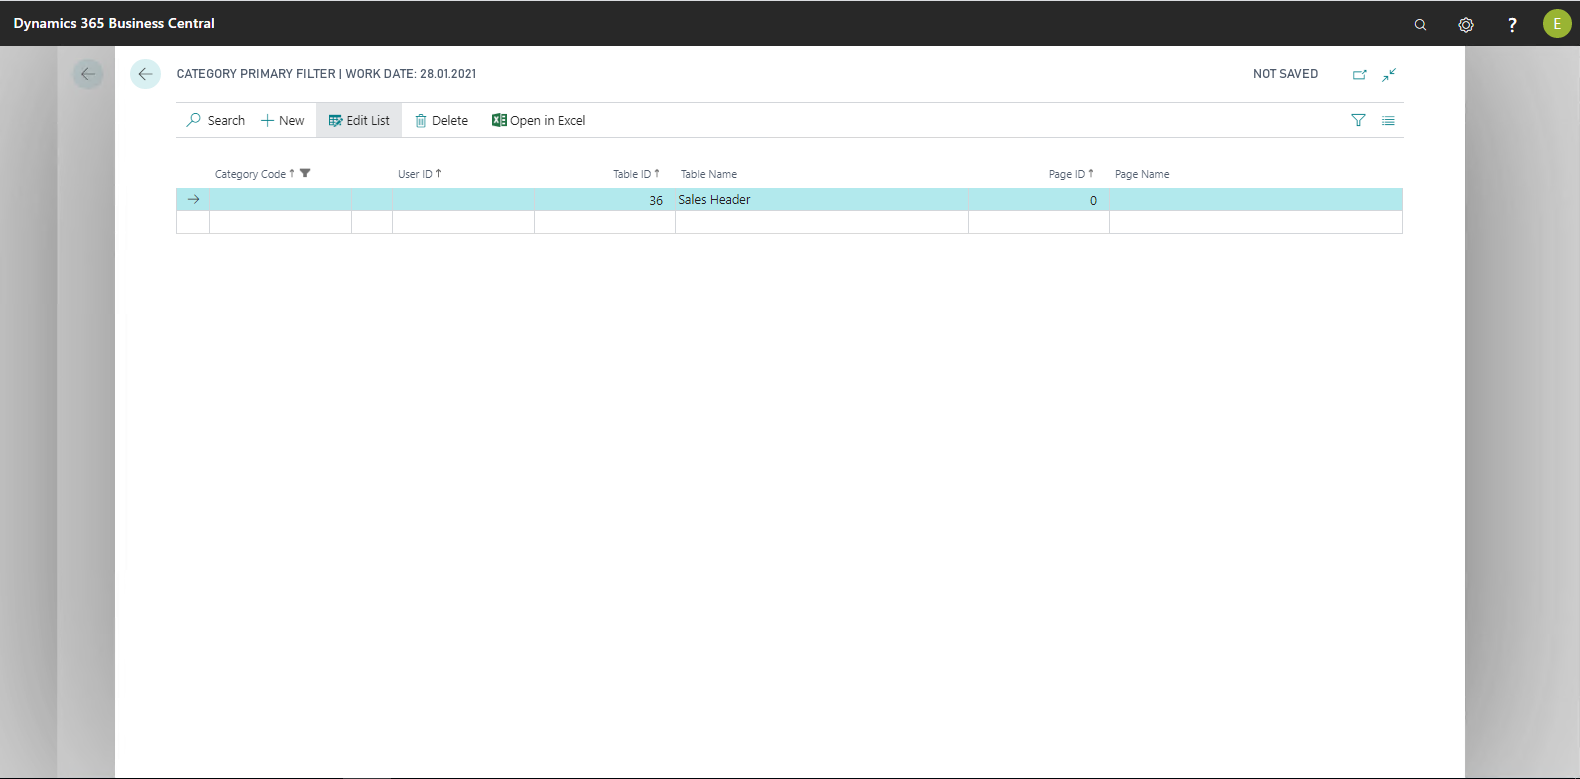Image resolution: width=1580 pixels, height=779 pixels.
Task: Click the row selector arrow of the first row
Action: 193,200
